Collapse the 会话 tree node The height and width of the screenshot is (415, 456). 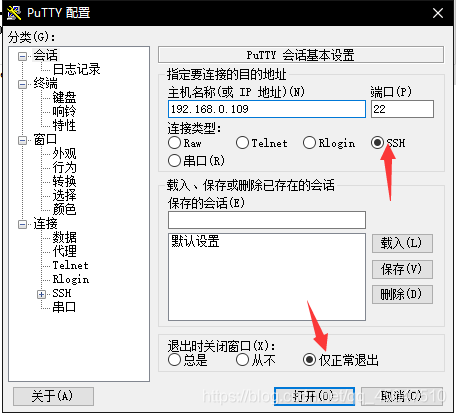22,56
